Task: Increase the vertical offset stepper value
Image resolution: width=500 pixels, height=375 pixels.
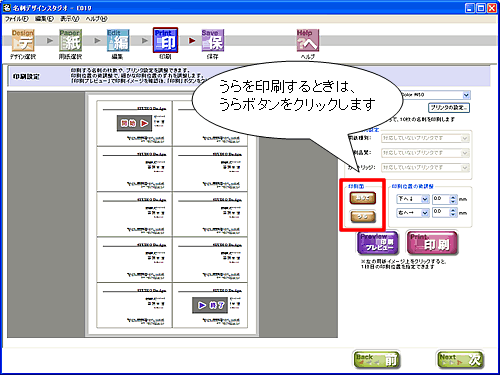Action: point(453,197)
